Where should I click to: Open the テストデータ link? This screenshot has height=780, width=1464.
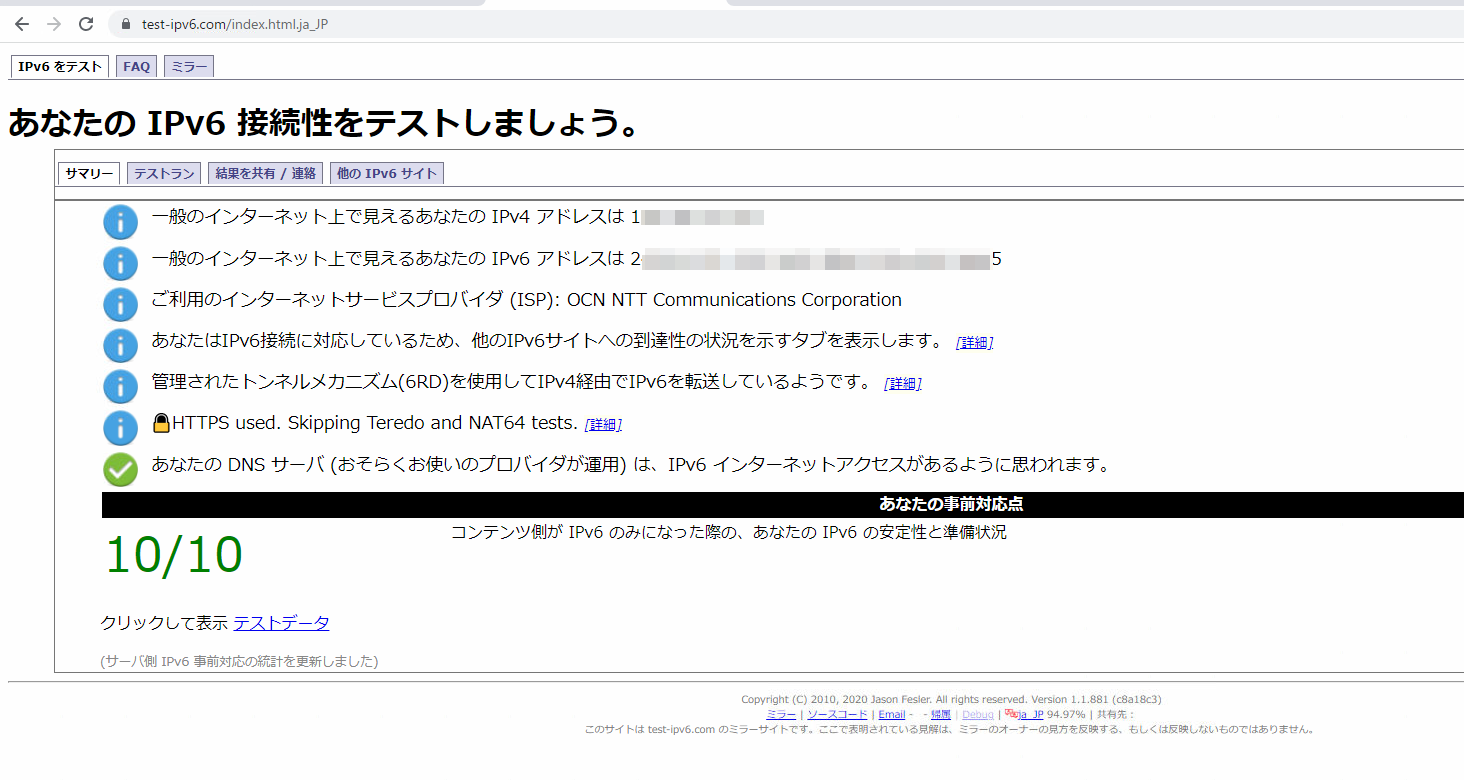(x=281, y=623)
